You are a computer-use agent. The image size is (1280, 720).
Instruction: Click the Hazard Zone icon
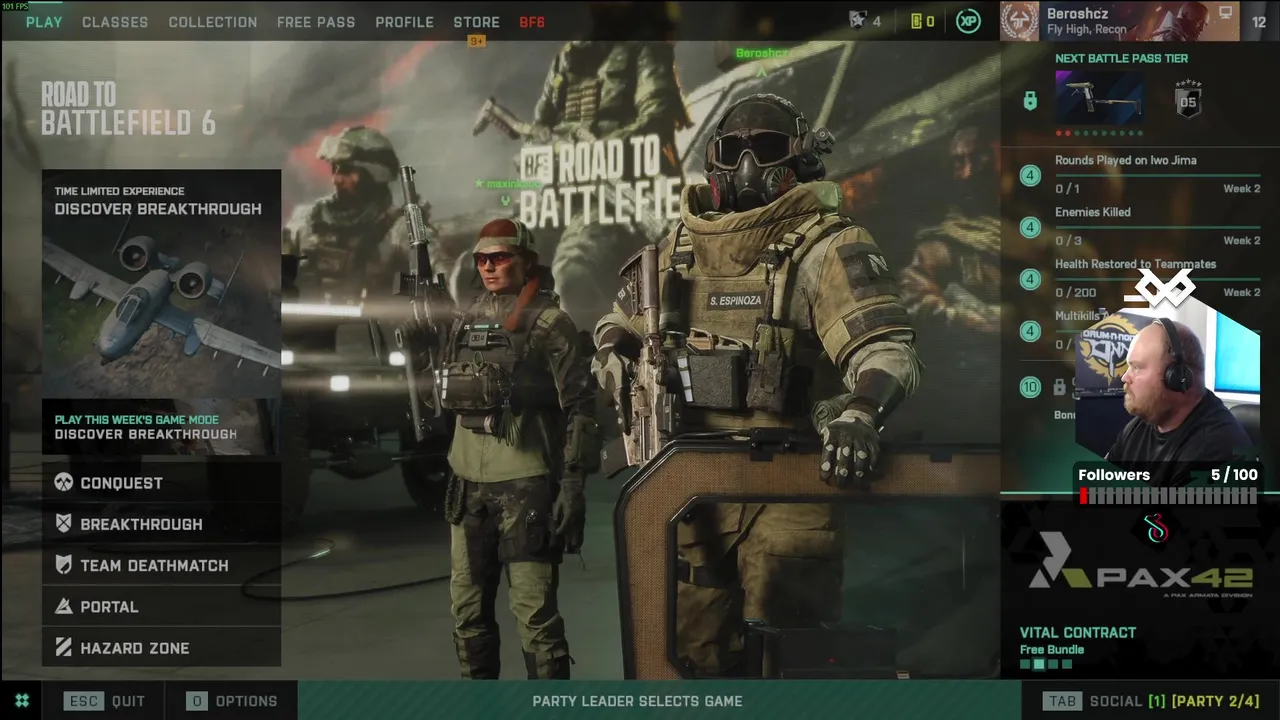pyautogui.click(x=63, y=648)
